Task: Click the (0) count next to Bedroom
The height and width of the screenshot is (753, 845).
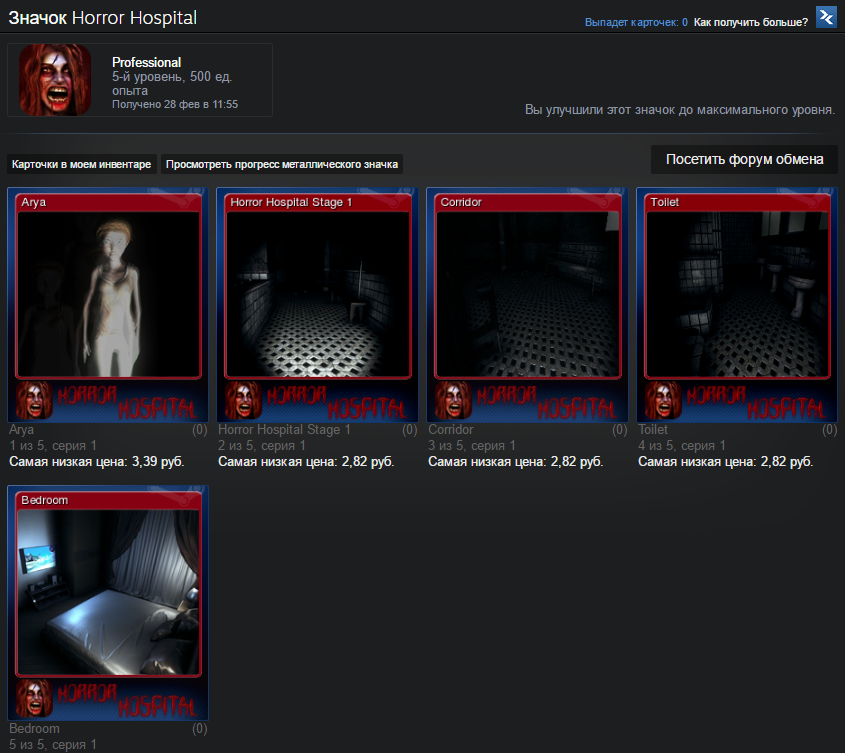Action: (x=199, y=729)
